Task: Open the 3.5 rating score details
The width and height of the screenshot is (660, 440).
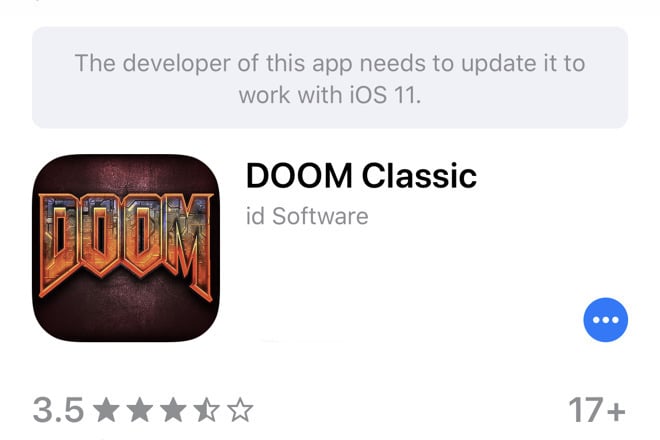Action: pyautogui.click(x=59, y=410)
